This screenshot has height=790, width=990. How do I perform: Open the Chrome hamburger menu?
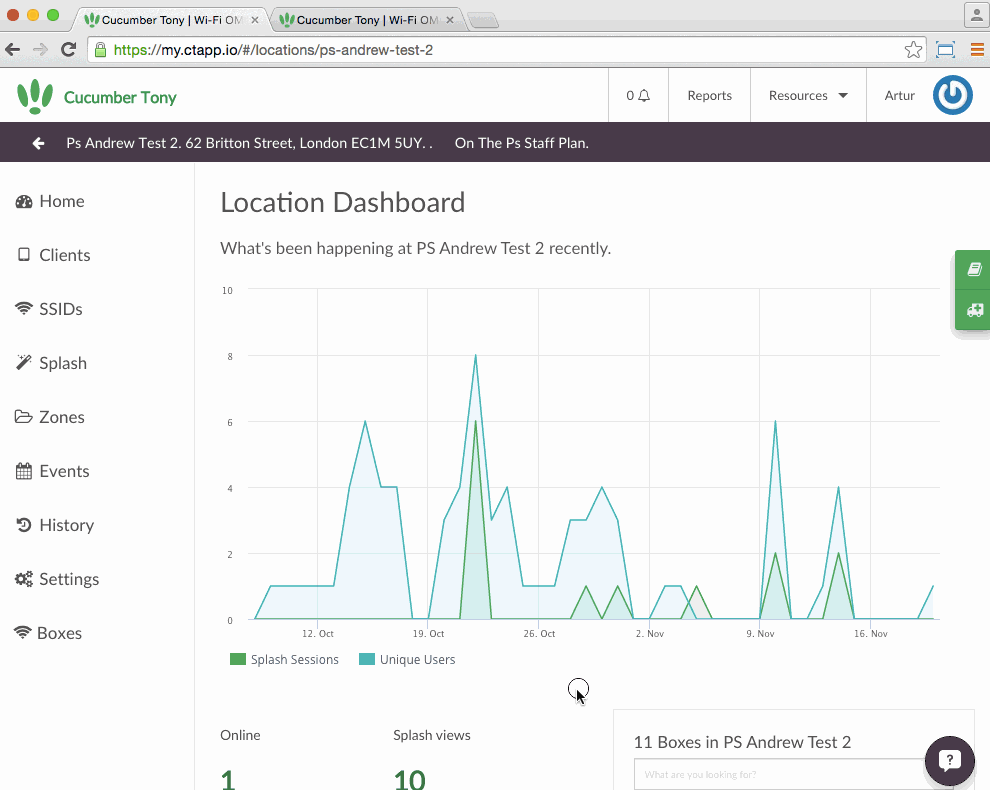[977, 49]
